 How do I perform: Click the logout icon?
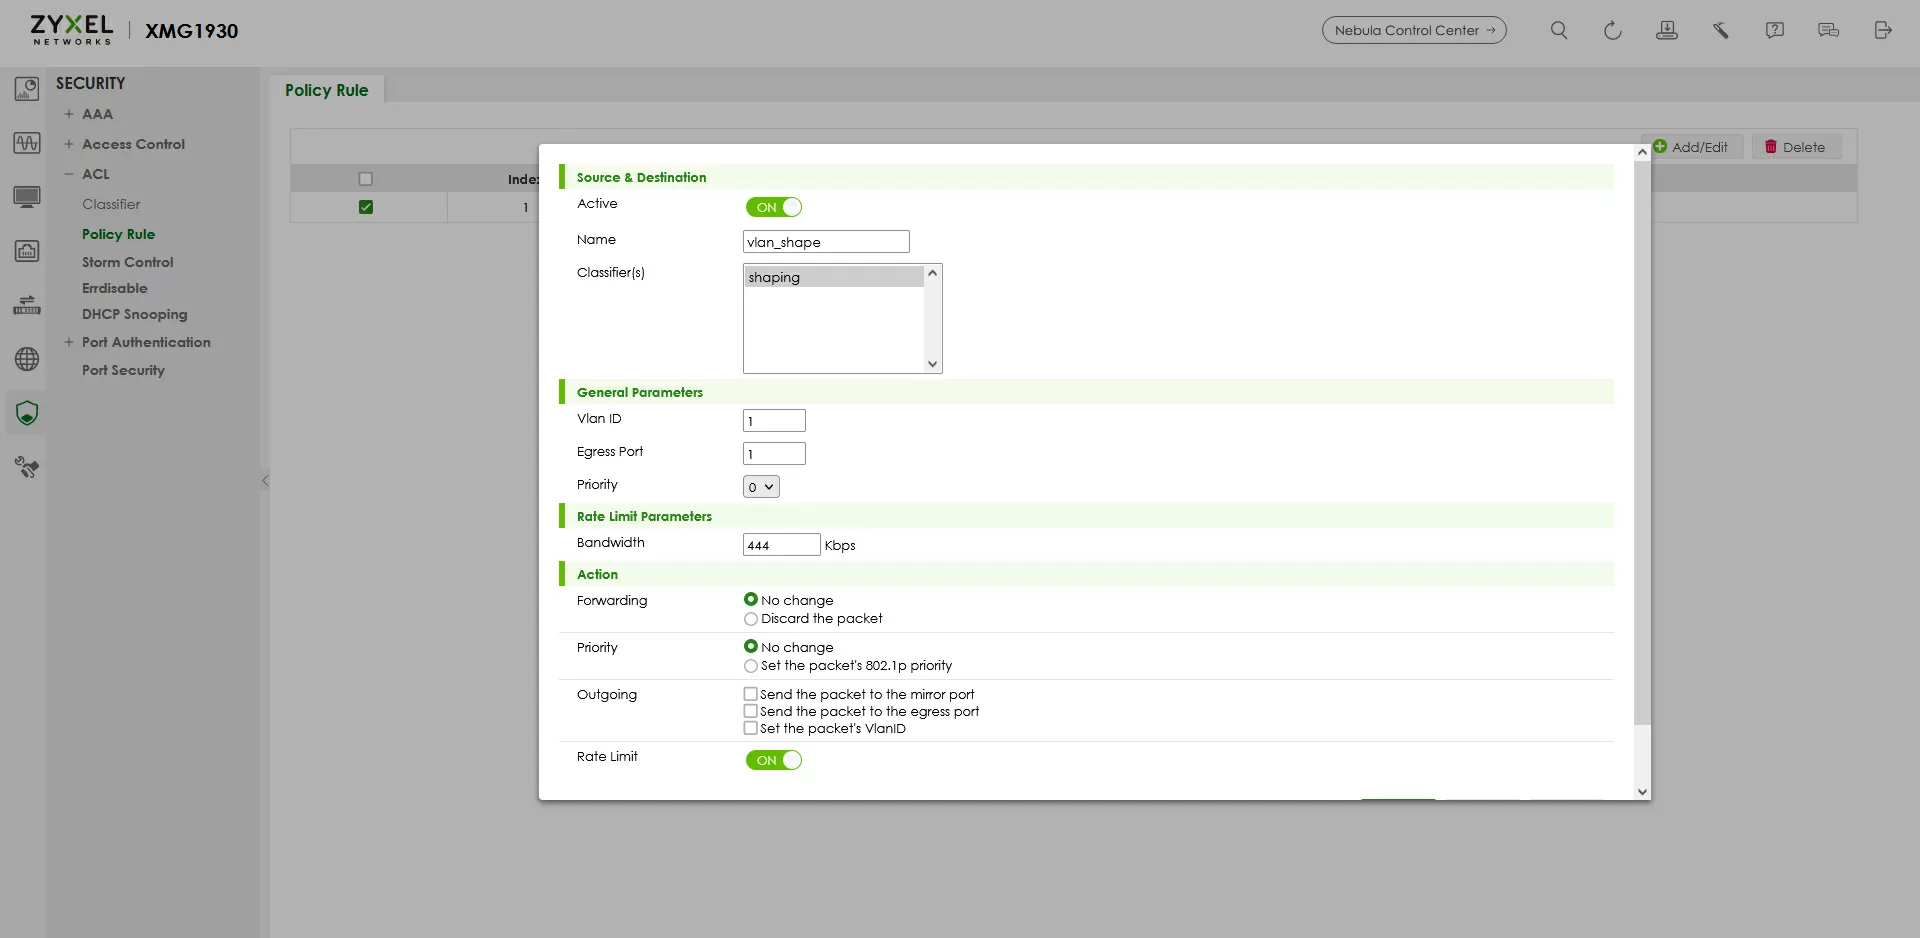coord(1882,30)
